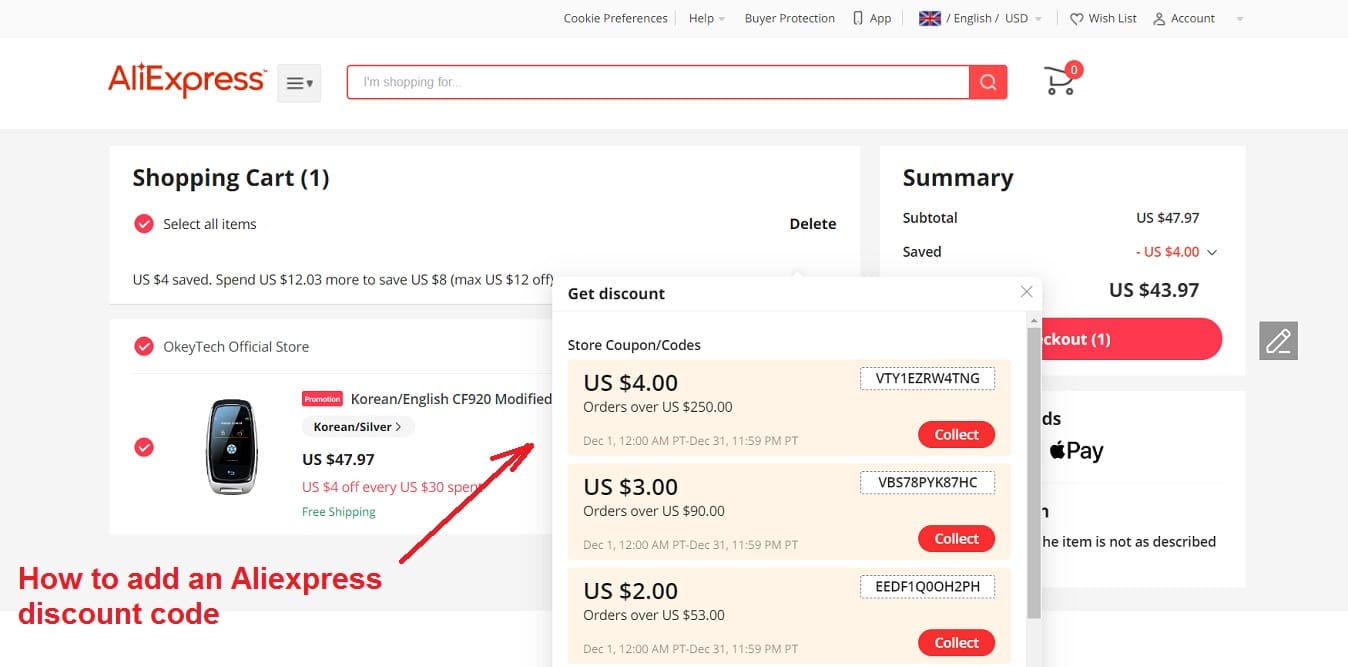
Task: Open the Korean/Silver variant selector
Action: pyautogui.click(x=358, y=427)
